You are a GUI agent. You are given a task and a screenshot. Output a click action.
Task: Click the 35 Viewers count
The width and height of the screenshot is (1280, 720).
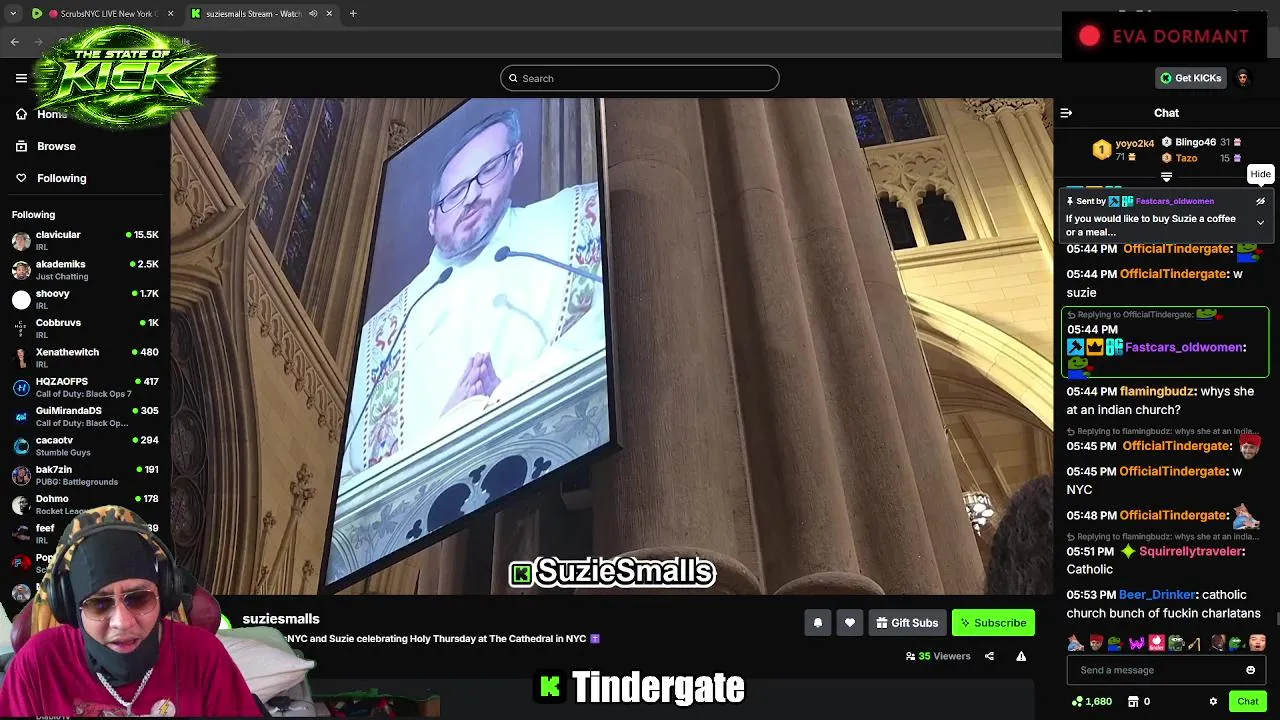coord(938,656)
